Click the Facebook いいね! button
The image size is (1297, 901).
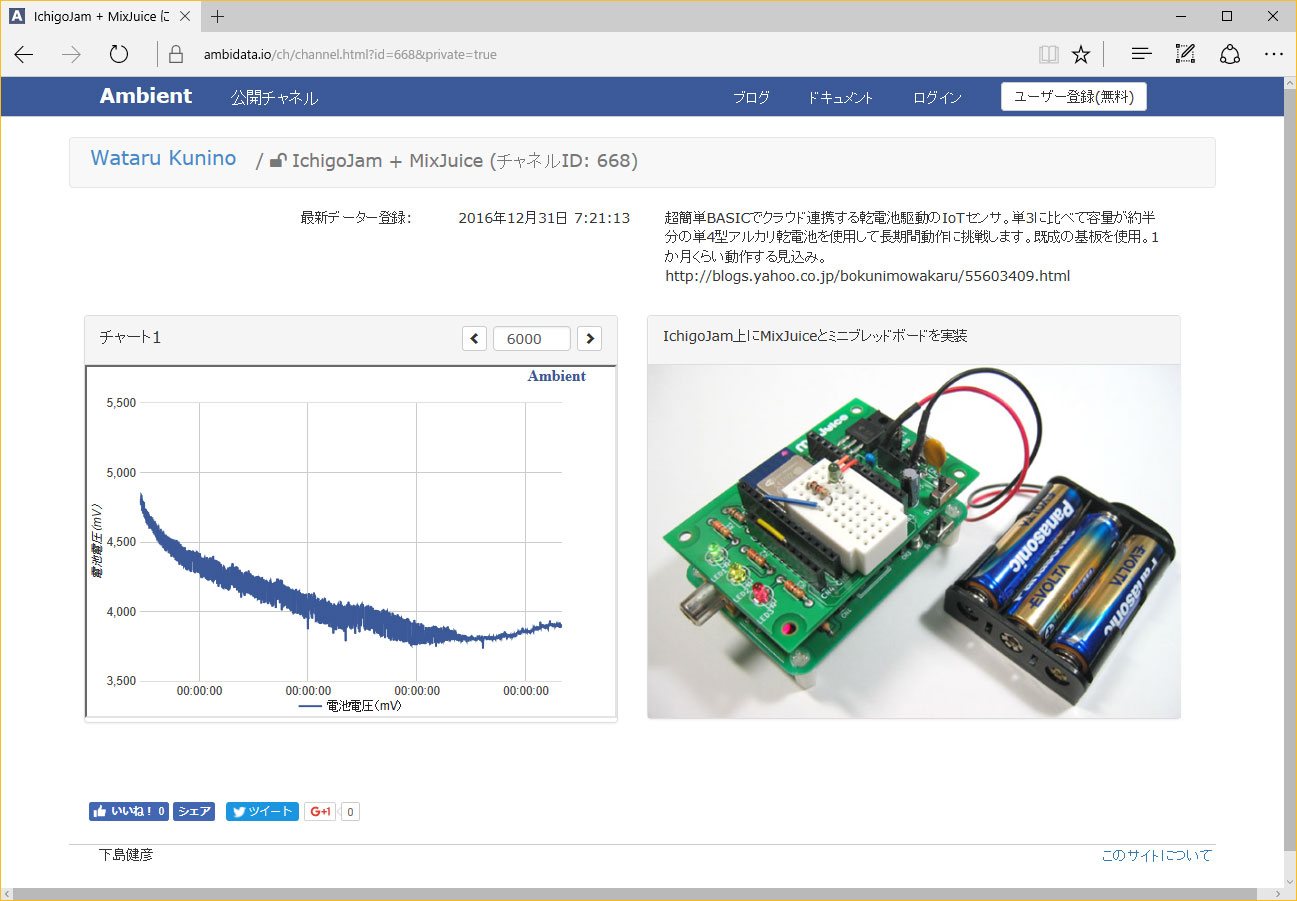129,811
